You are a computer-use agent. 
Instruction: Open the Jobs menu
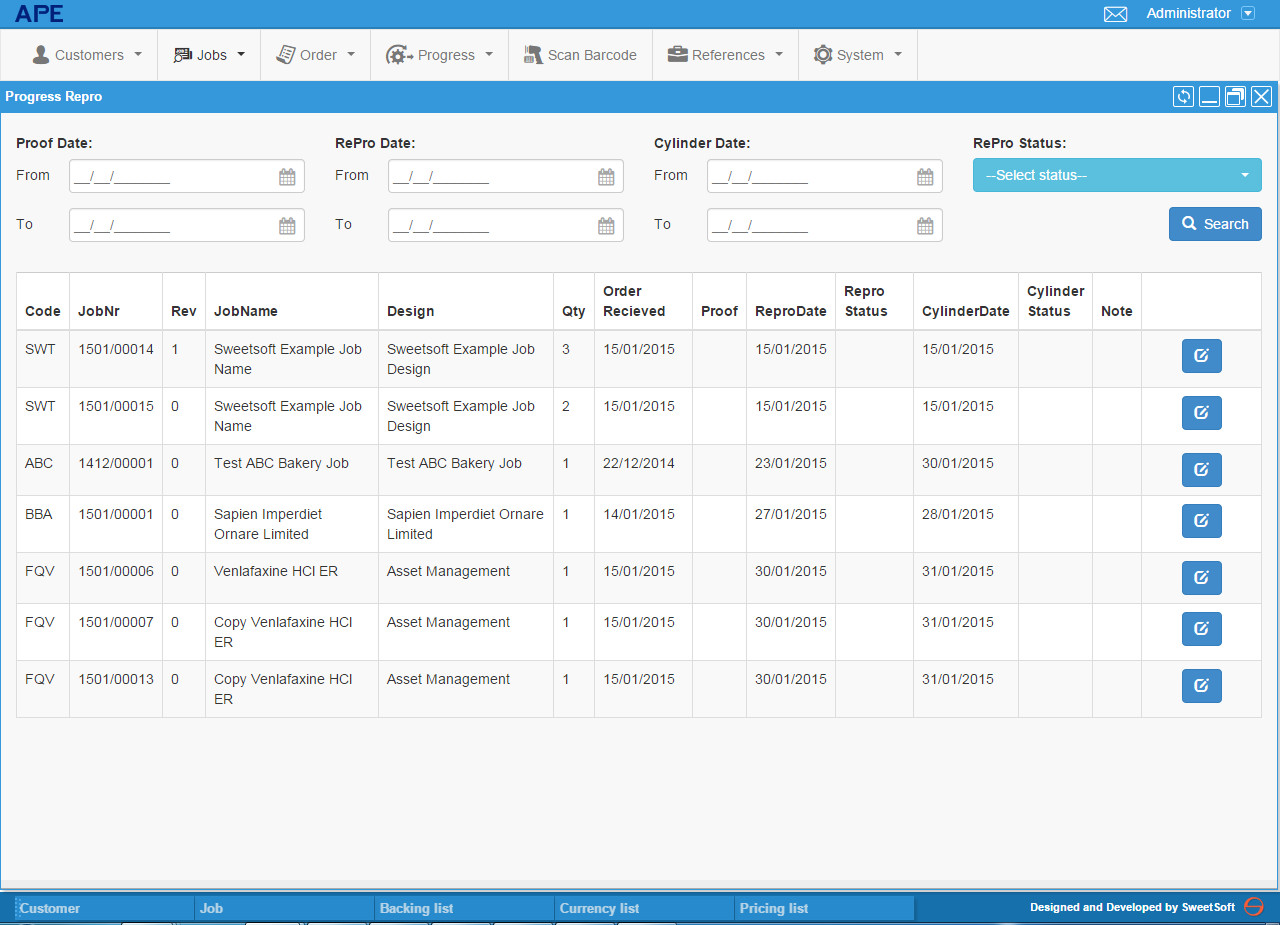click(209, 55)
